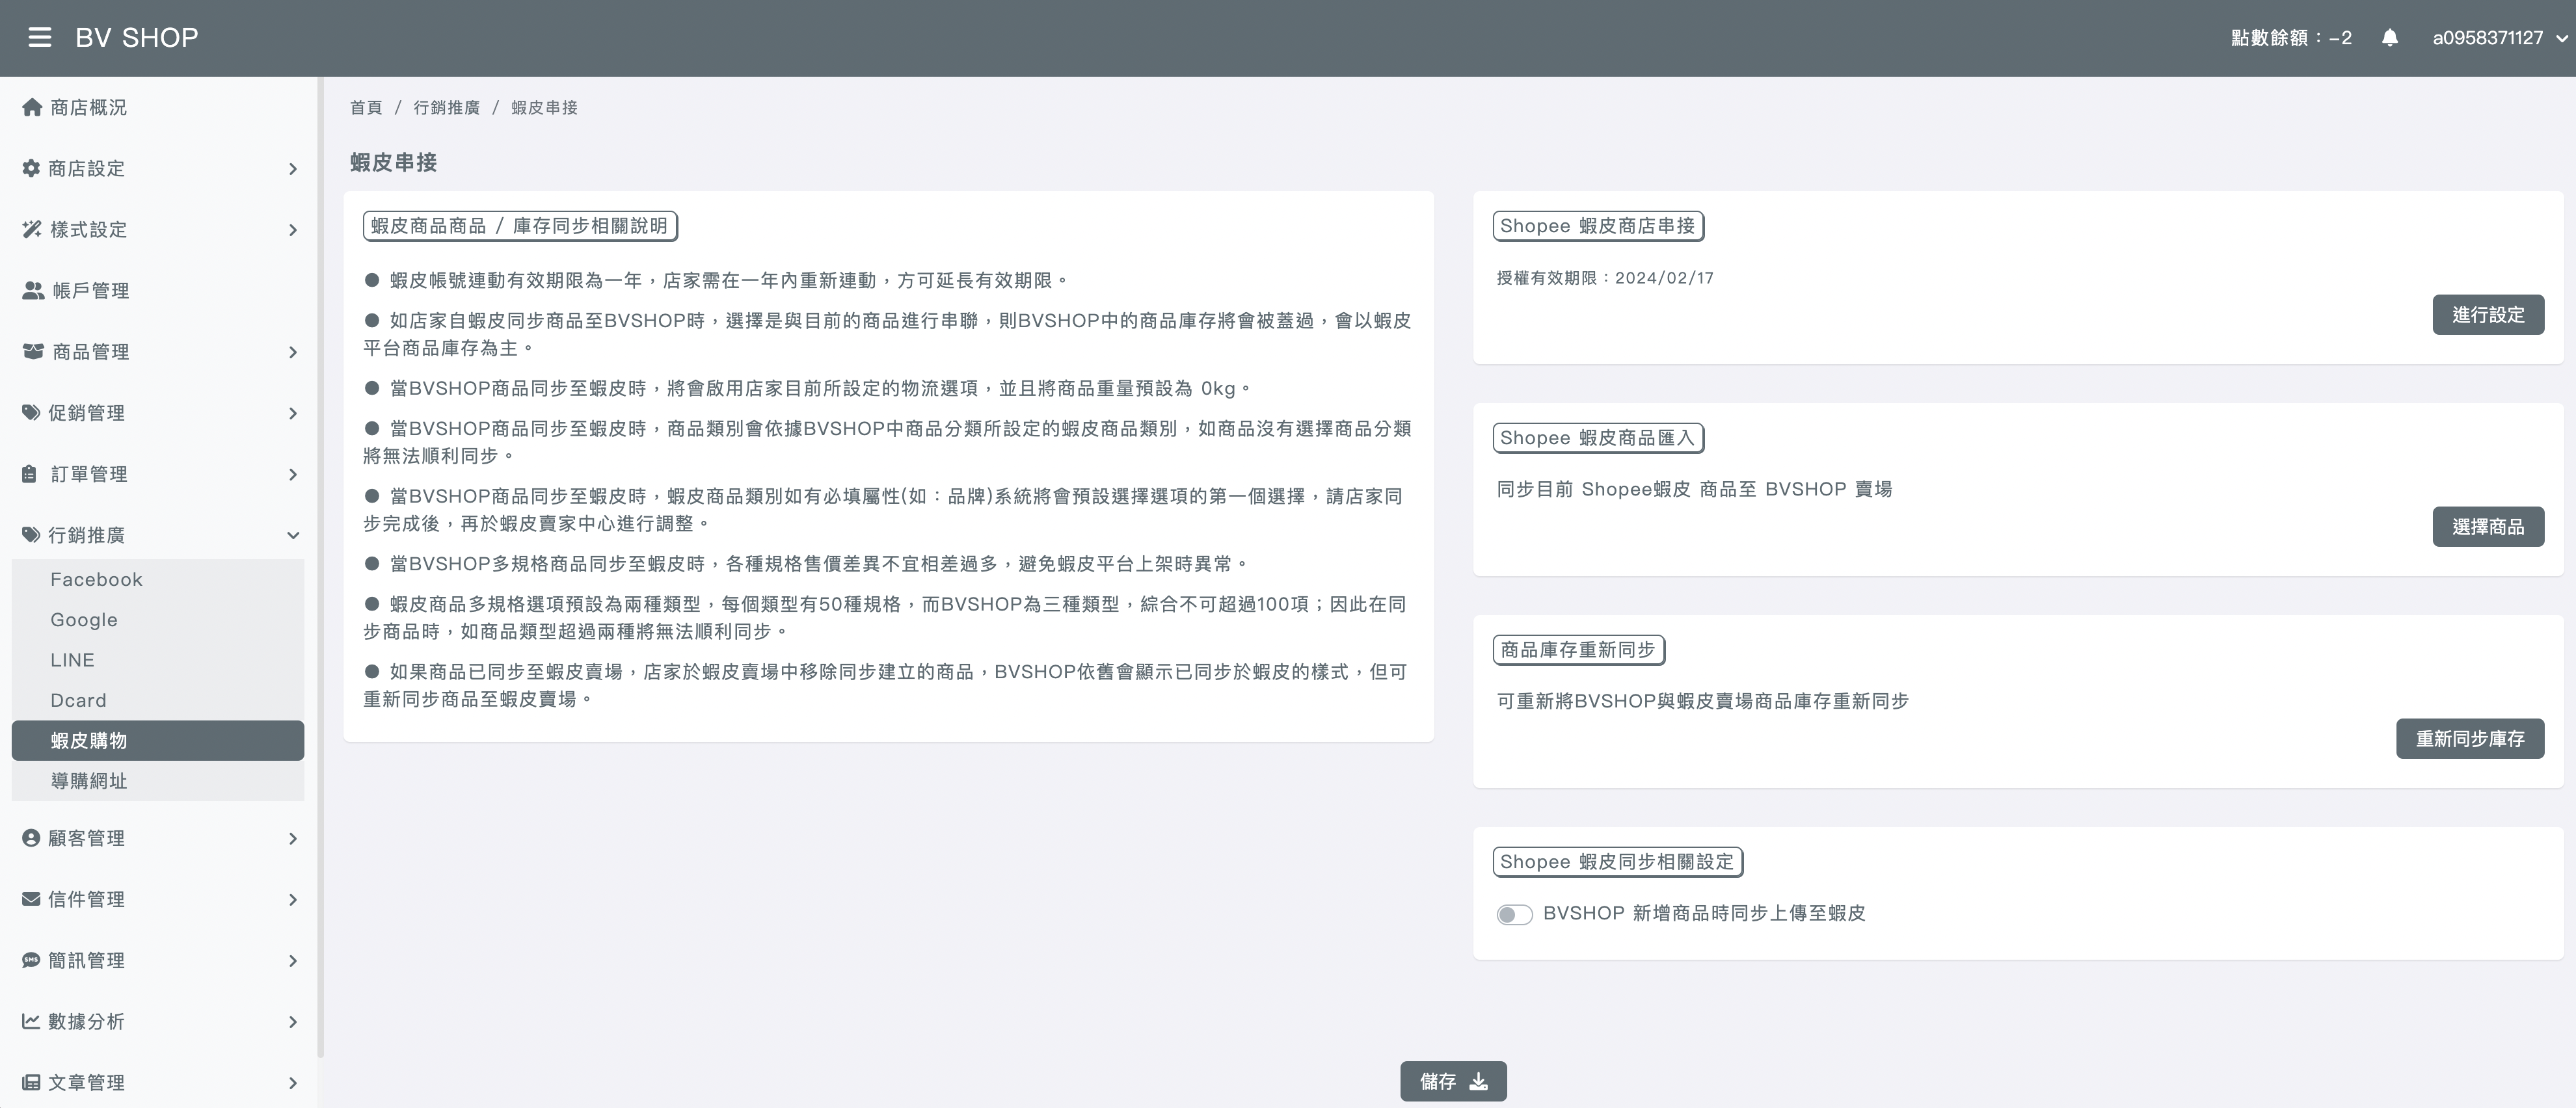Viewport: 2576px width, 1108px height.
Task: Click the BV SHOP logo text
Action: [137, 38]
